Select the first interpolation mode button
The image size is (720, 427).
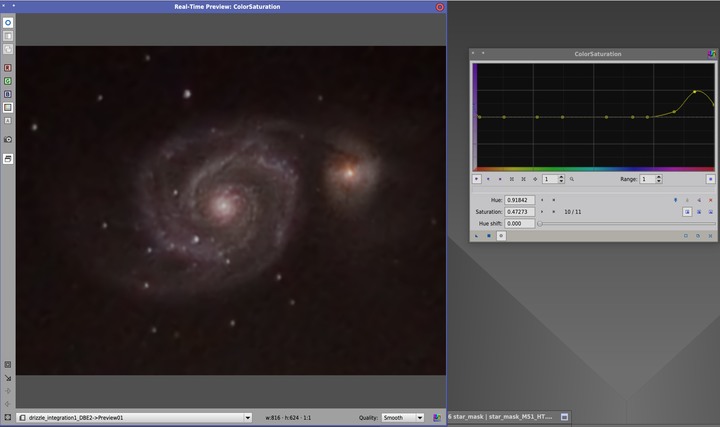click(687, 212)
